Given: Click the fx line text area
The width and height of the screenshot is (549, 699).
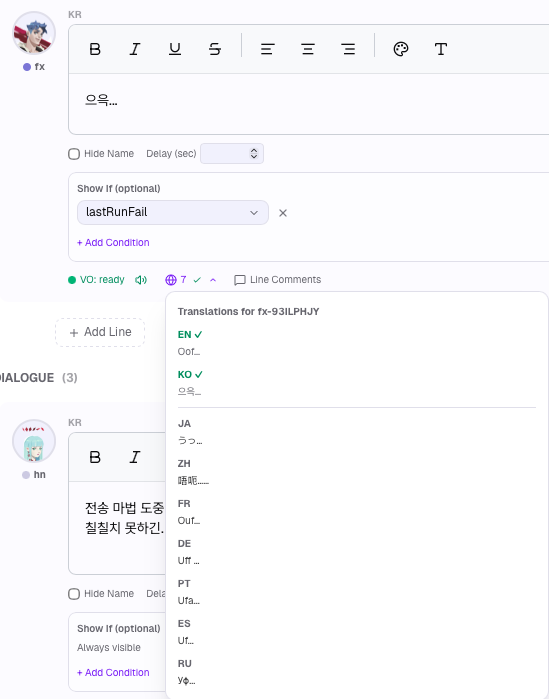Looking at the screenshot, I should 308,104.
